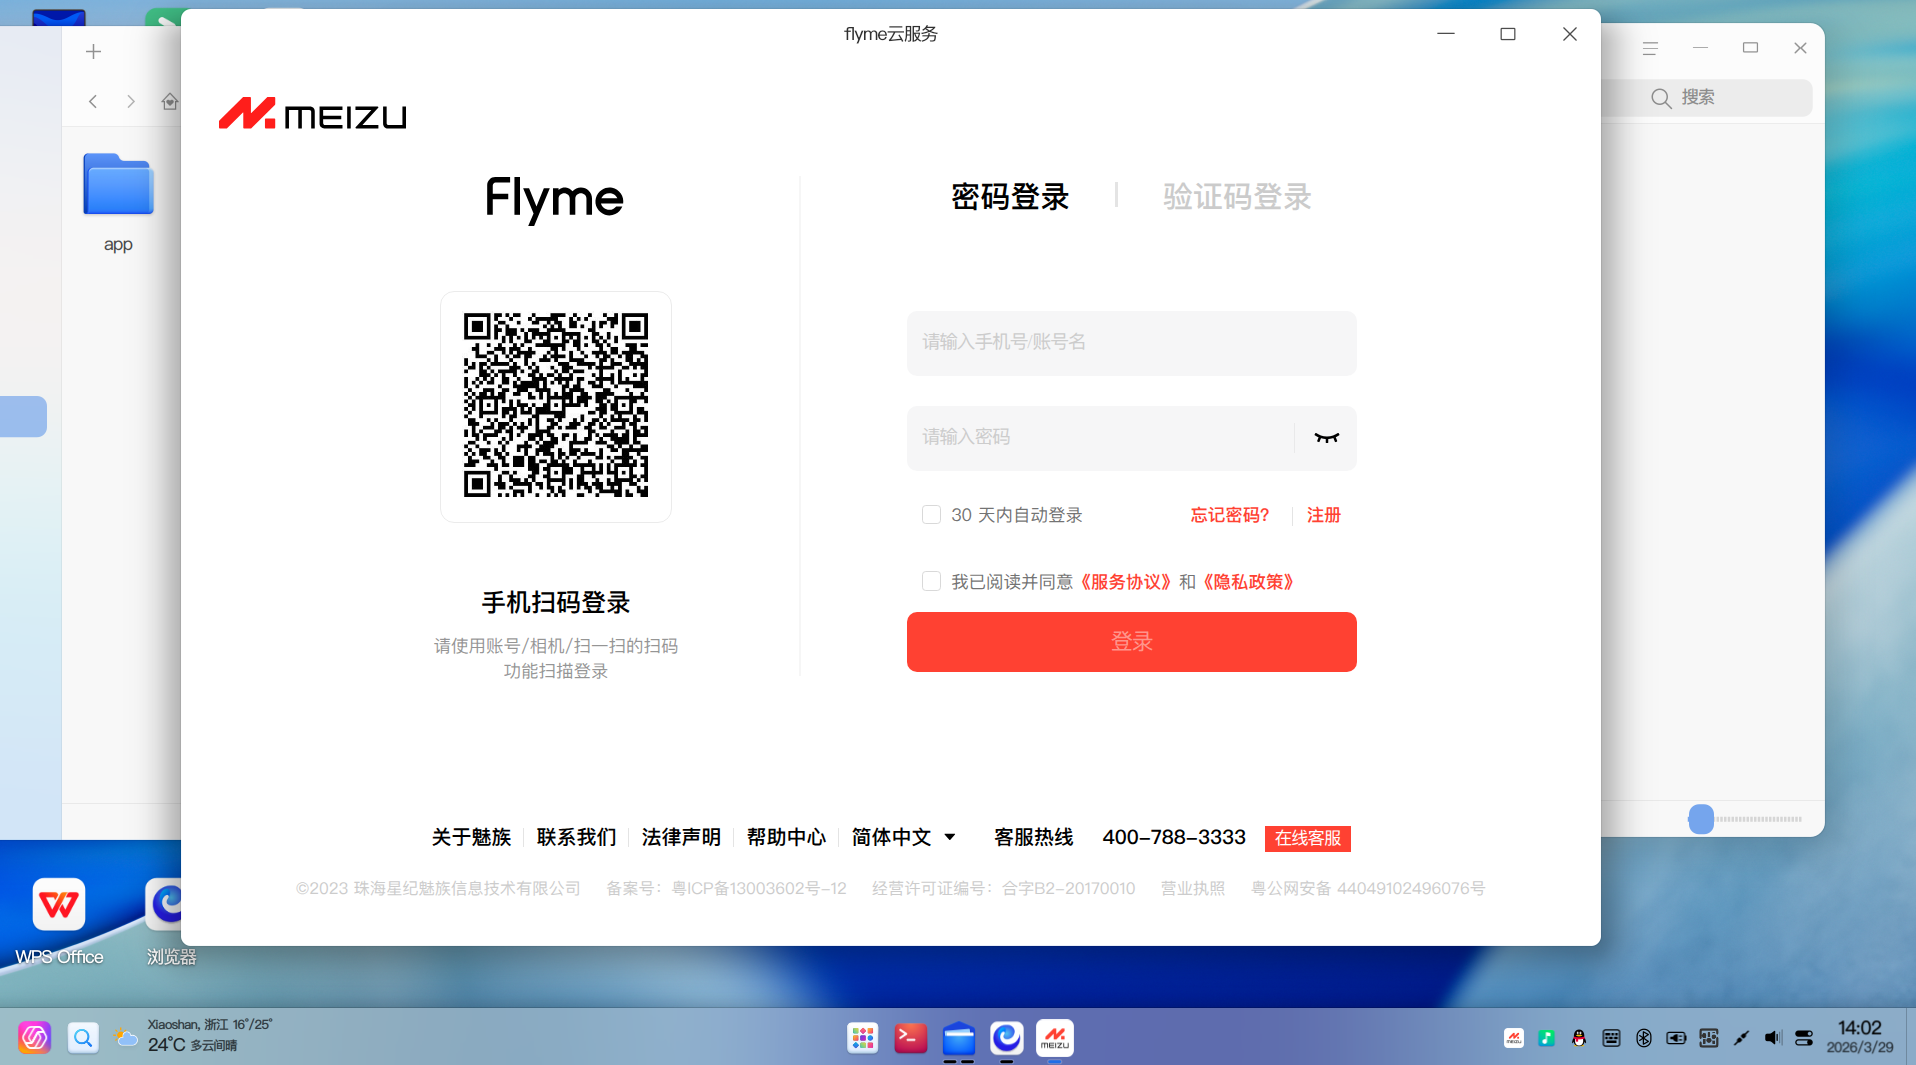This screenshot has width=1916, height=1065.
Task: Open Bluetooth settings in the system tray
Action: (x=1644, y=1038)
